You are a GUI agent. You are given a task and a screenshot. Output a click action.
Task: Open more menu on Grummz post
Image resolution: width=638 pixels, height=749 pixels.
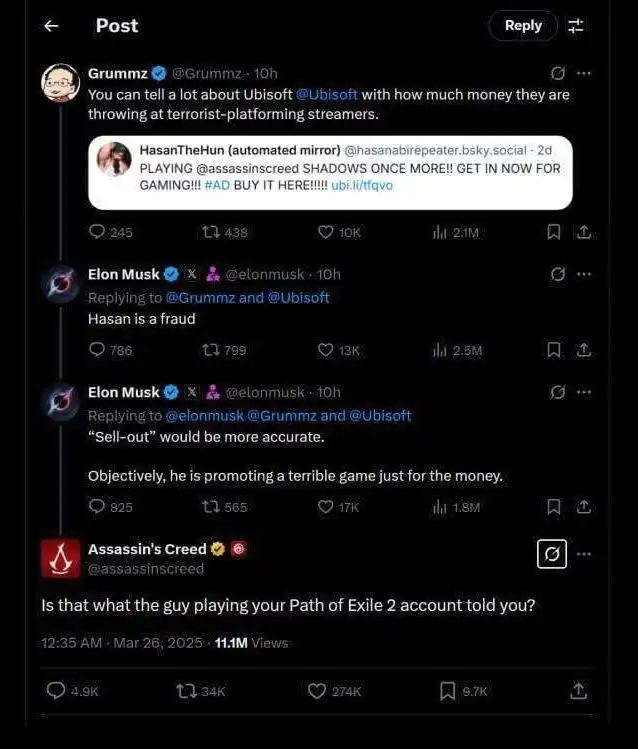click(584, 73)
